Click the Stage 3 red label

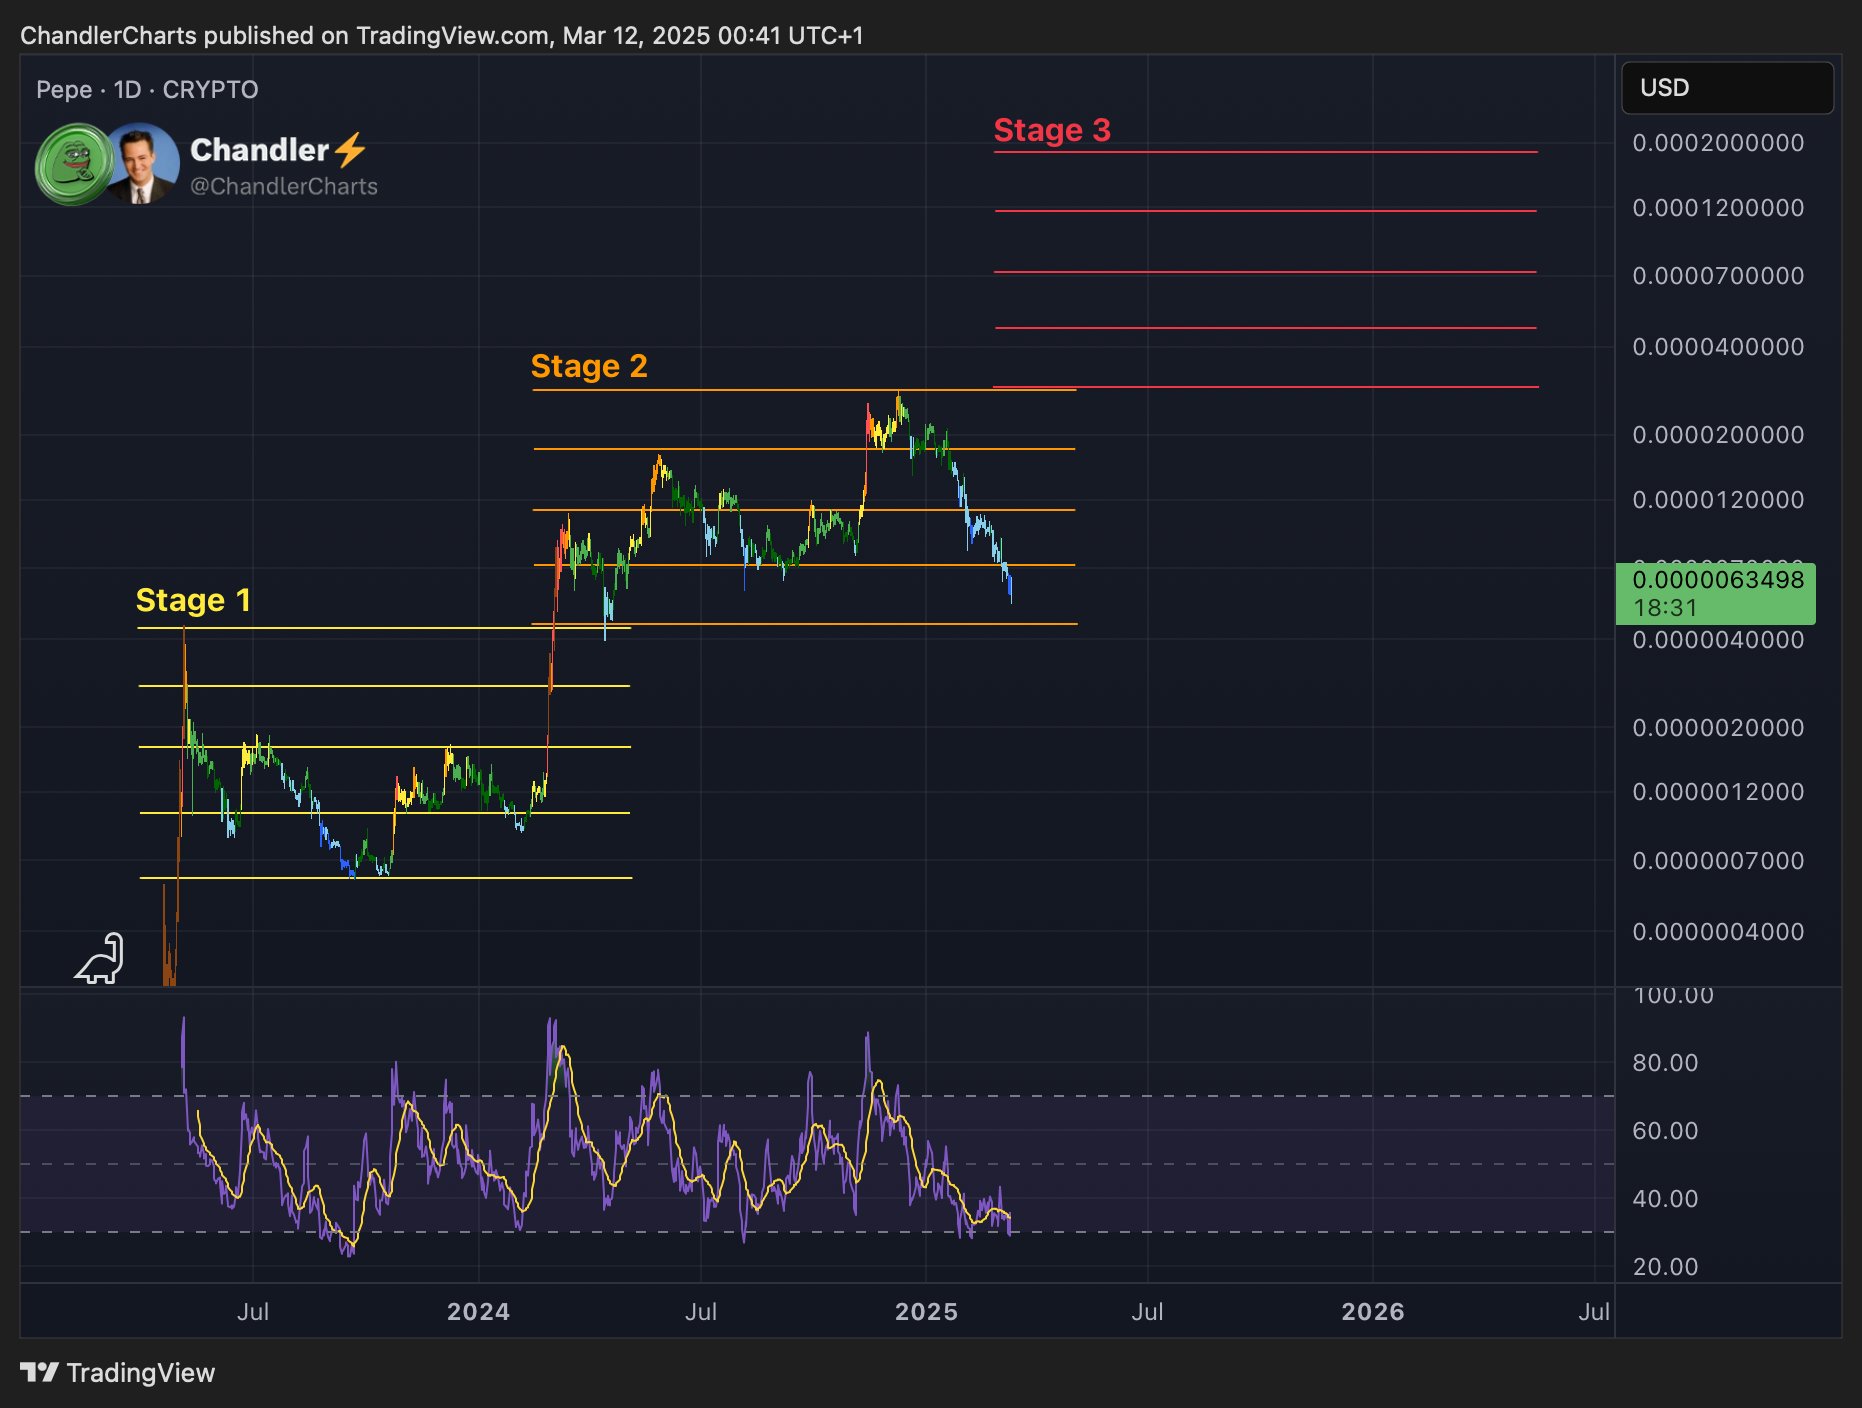(1052, 130)
